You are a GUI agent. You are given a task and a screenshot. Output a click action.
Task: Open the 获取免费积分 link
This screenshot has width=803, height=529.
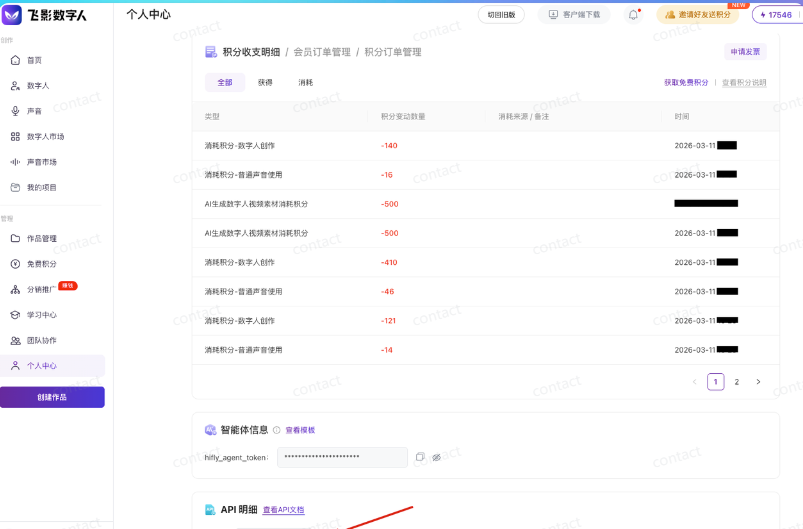click(686, 82)
